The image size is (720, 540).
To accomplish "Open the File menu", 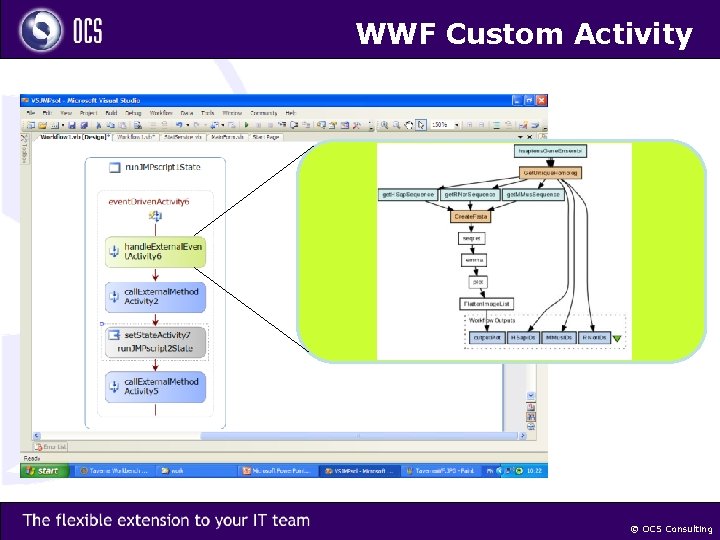I will (31, 112).
